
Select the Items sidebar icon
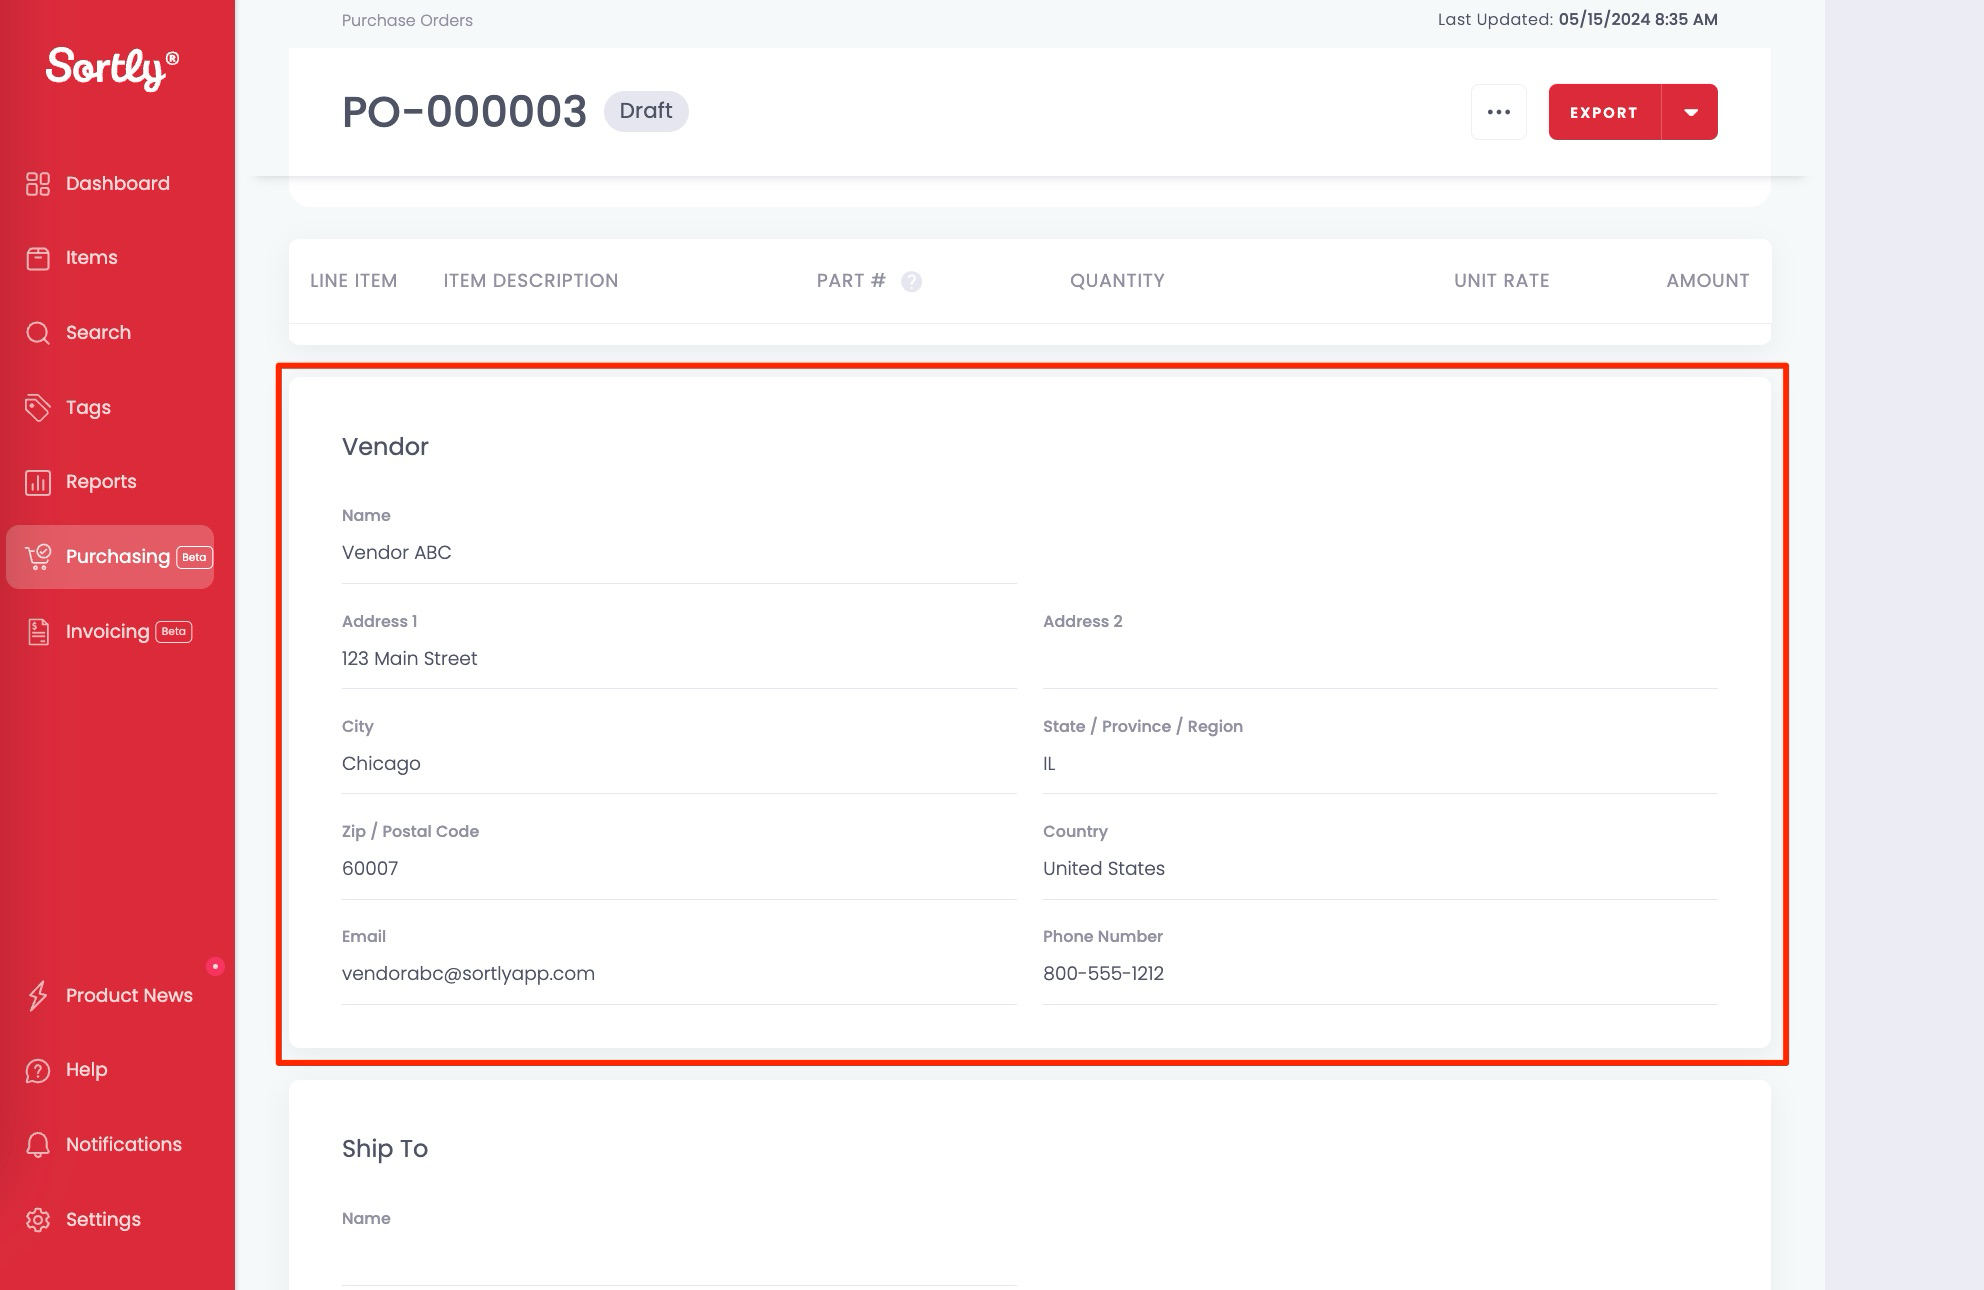click(x=38, y=257)
